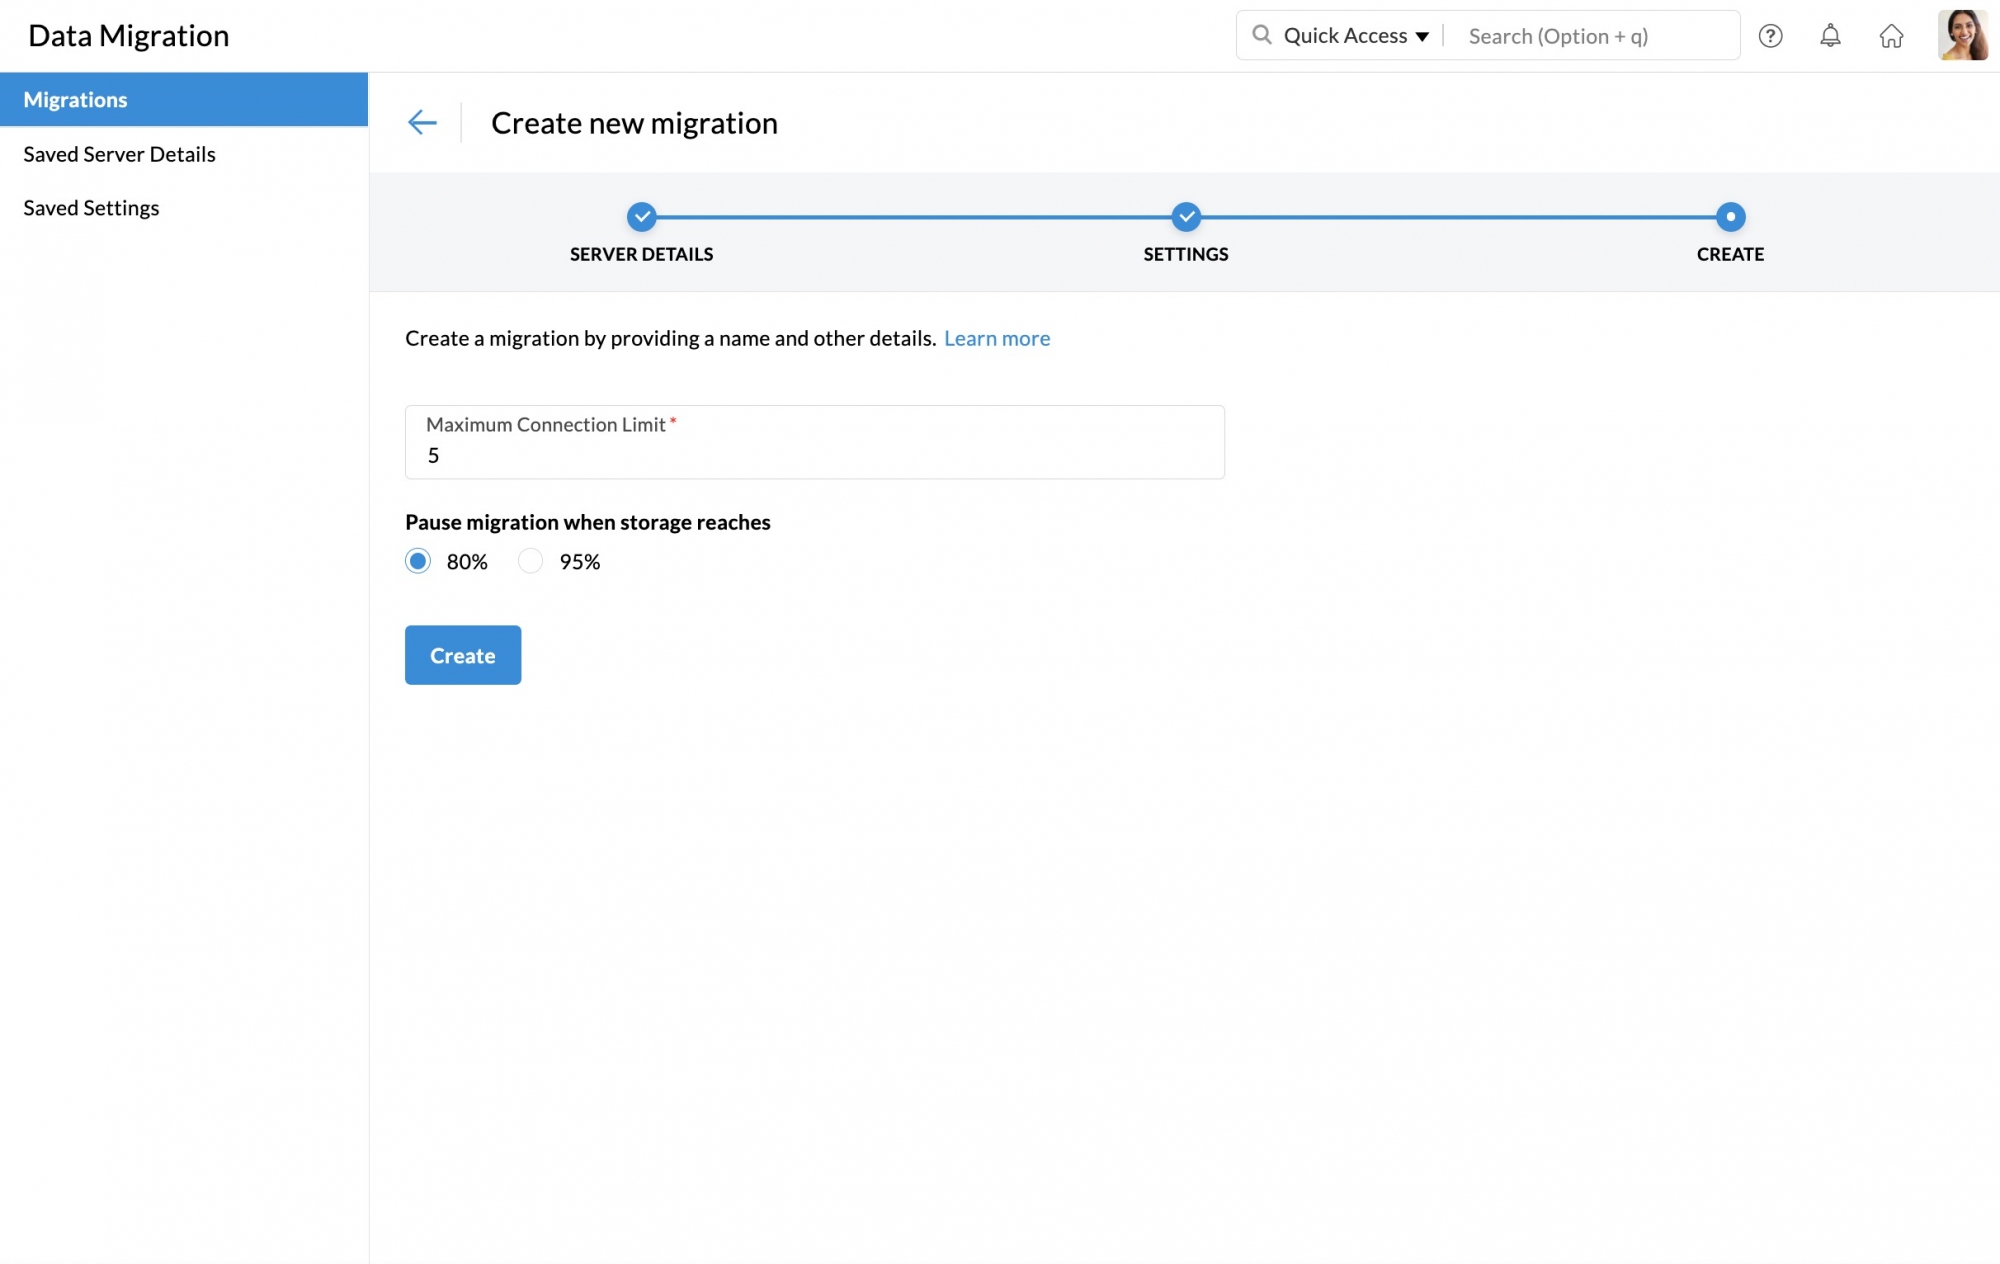Click the Data Migration title
The height and width of the screenshot is (1264, 2000).
(x=129, y=36)
